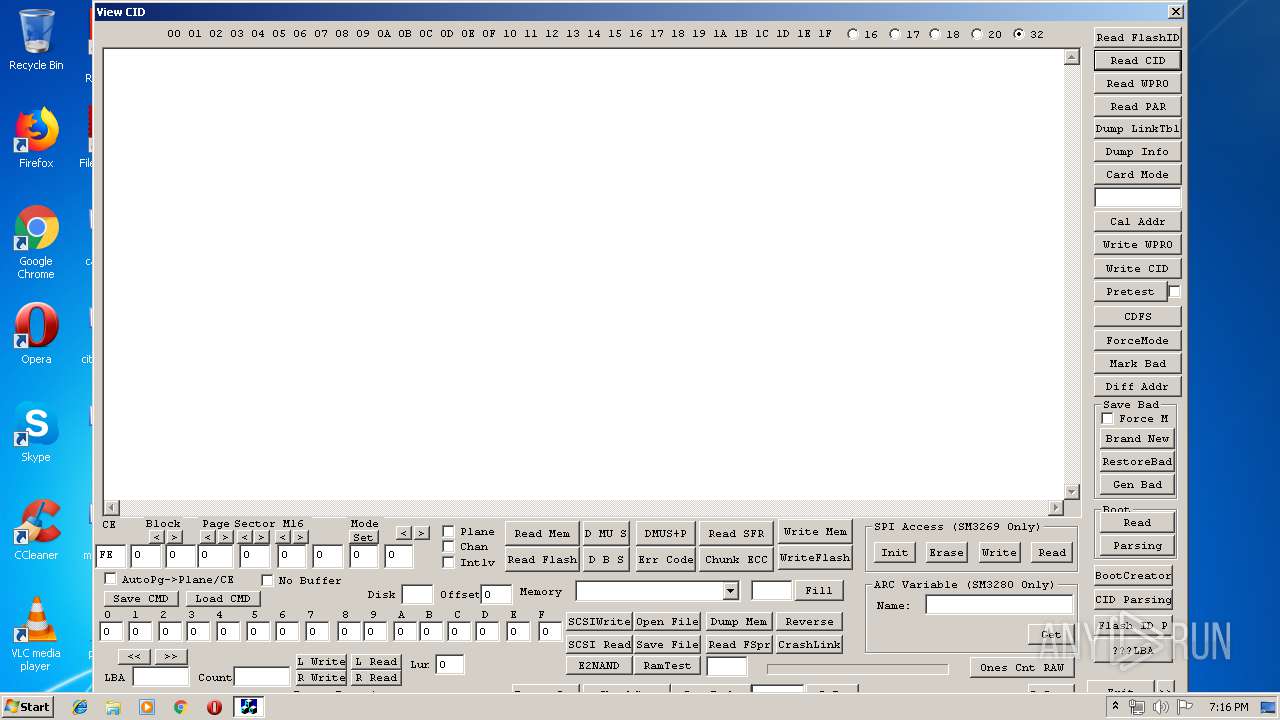Screen dimensions: 1280x720
Task: Open Google Chrome desktop shortcut
Action: 36,242
